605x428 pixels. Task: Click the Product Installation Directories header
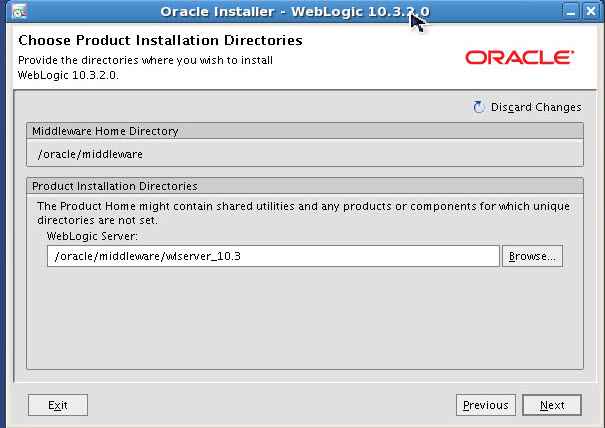point(114,186)
